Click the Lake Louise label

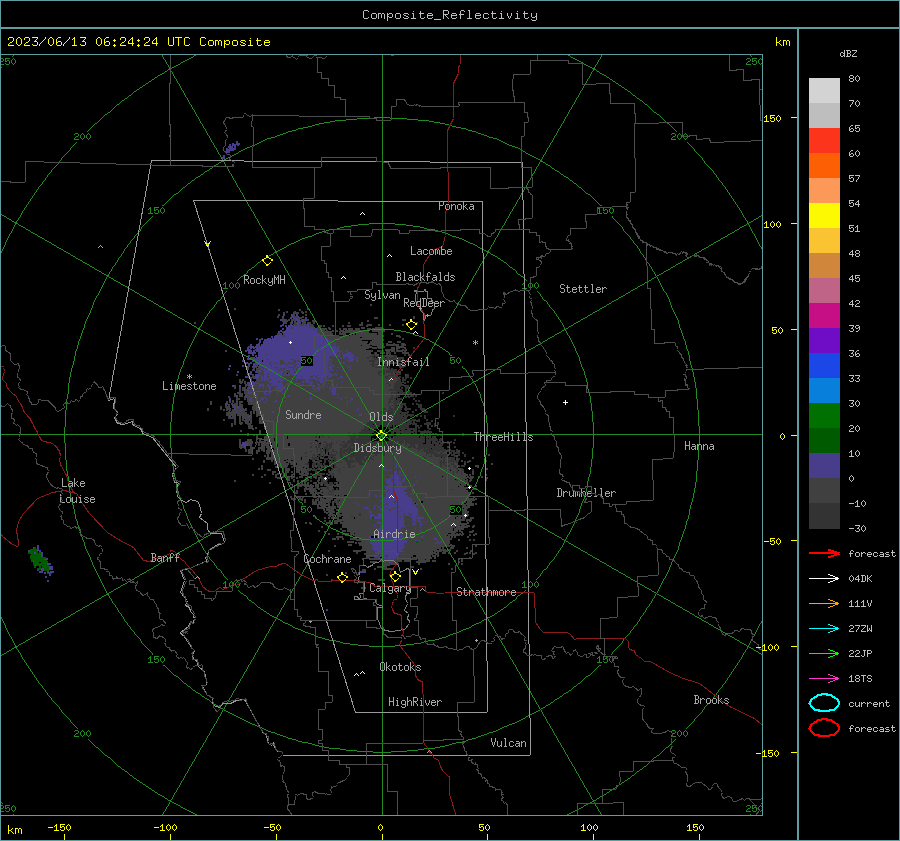coord(77,491)
